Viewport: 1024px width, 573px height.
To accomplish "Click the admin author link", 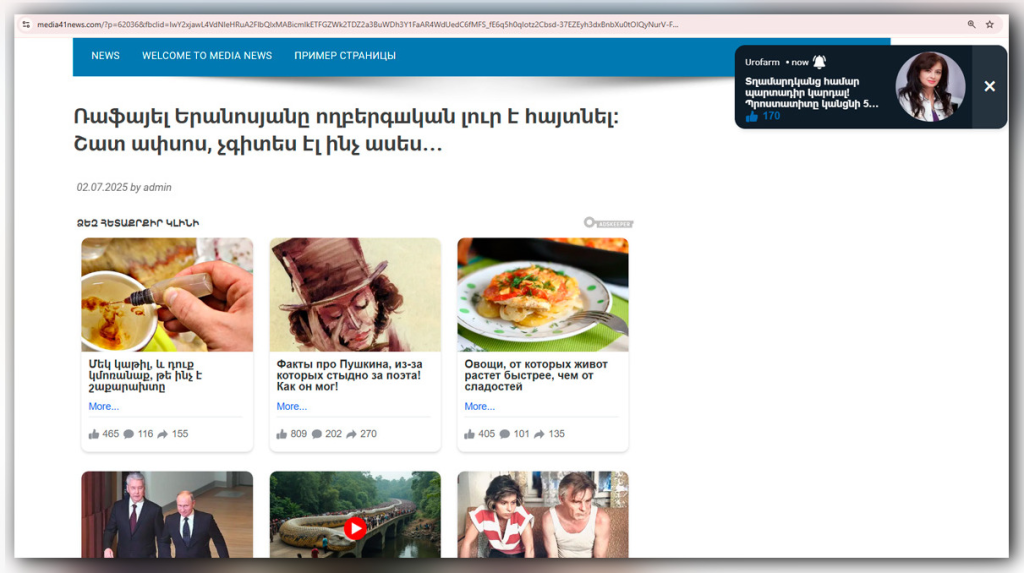I will (x=157, y=188).
